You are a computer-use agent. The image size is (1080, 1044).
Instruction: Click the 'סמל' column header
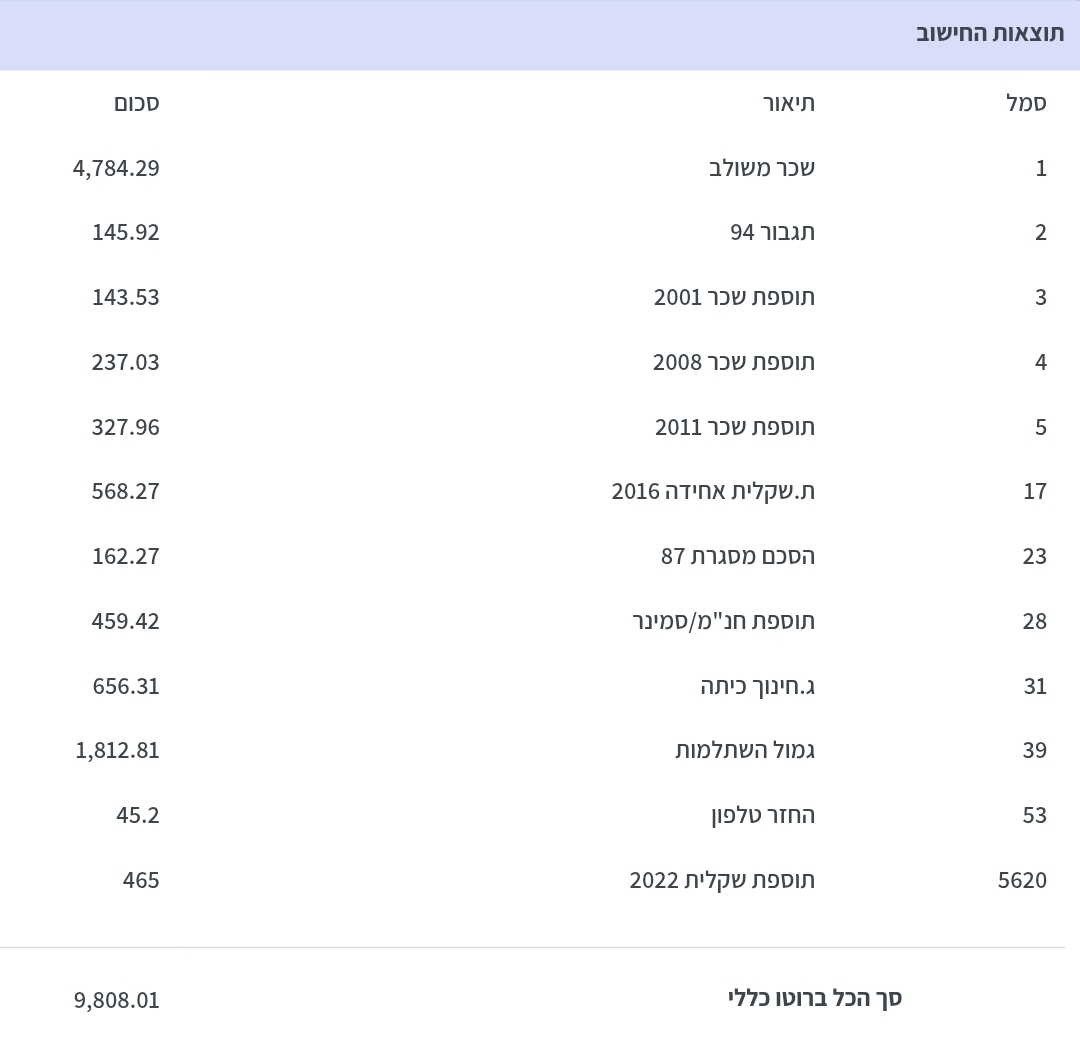tap(1026, 103)
